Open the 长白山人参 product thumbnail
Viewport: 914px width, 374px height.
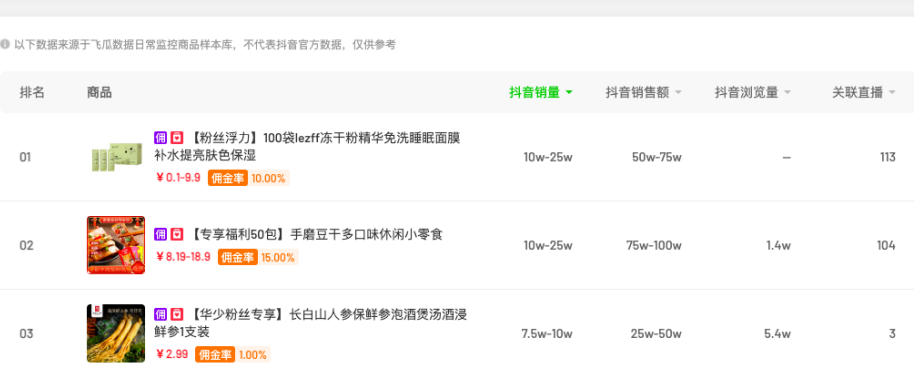pyautogui.click(x=116, y=333)
